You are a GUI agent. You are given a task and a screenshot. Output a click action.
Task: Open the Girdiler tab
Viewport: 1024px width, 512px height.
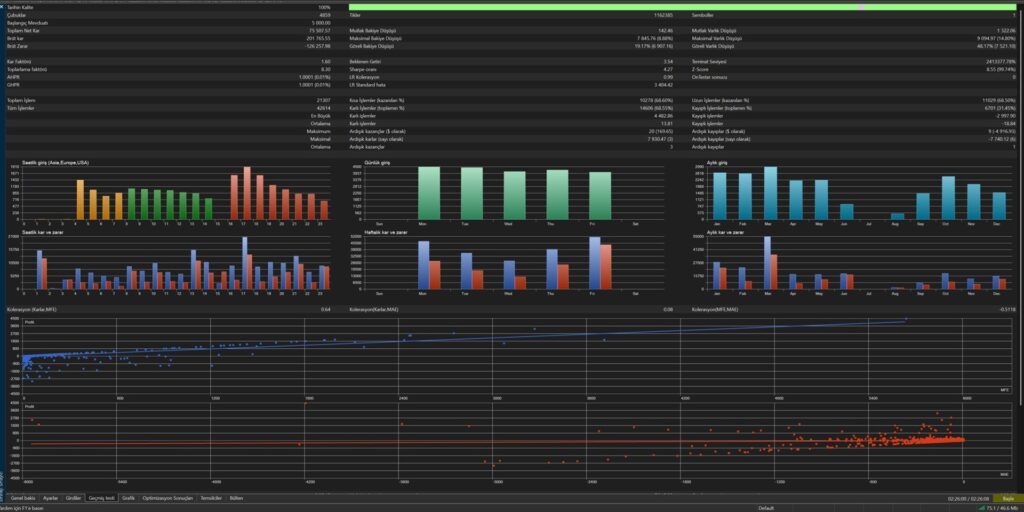point(74,498)
